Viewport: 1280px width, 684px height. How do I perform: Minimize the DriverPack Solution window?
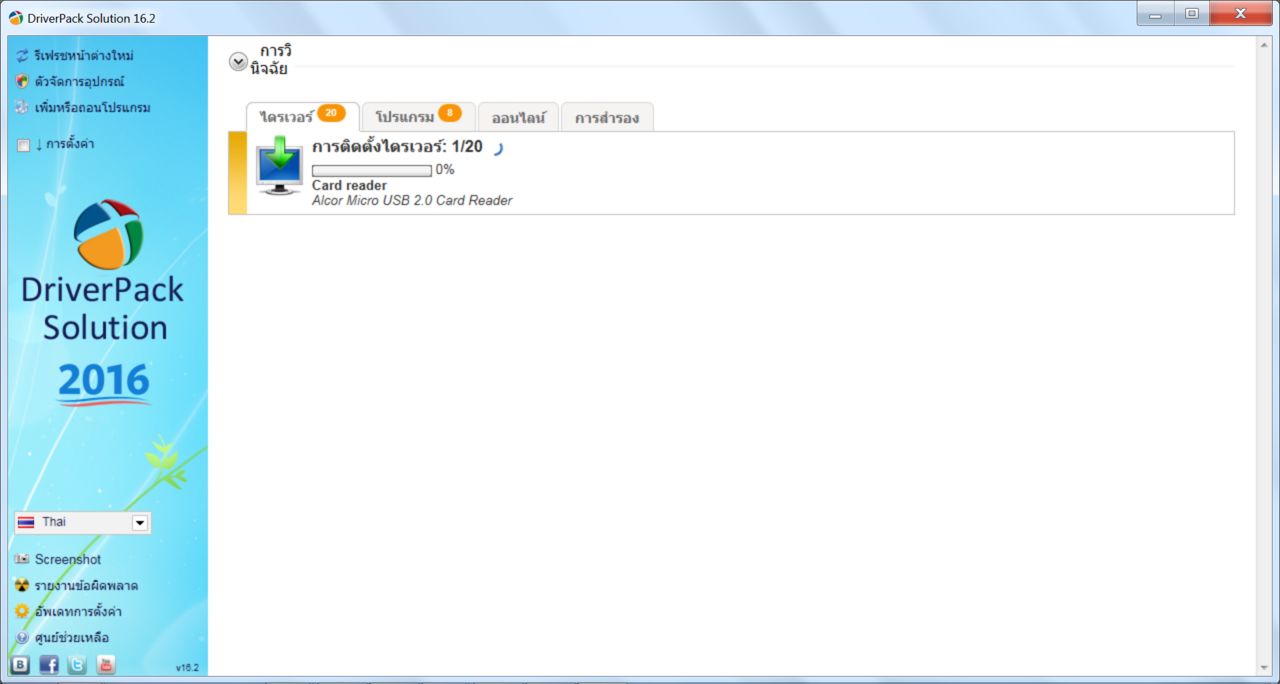[x=1155, y=14]
